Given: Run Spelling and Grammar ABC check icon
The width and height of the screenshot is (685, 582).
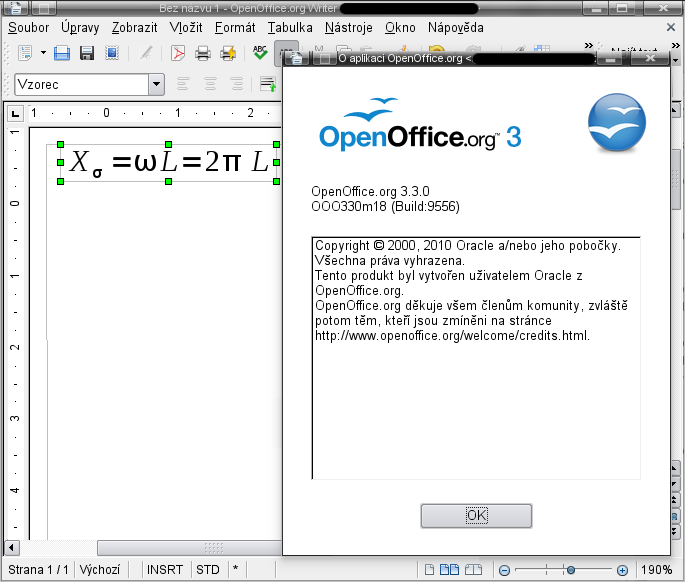Looking at the screenshot, I should point(260,53).
